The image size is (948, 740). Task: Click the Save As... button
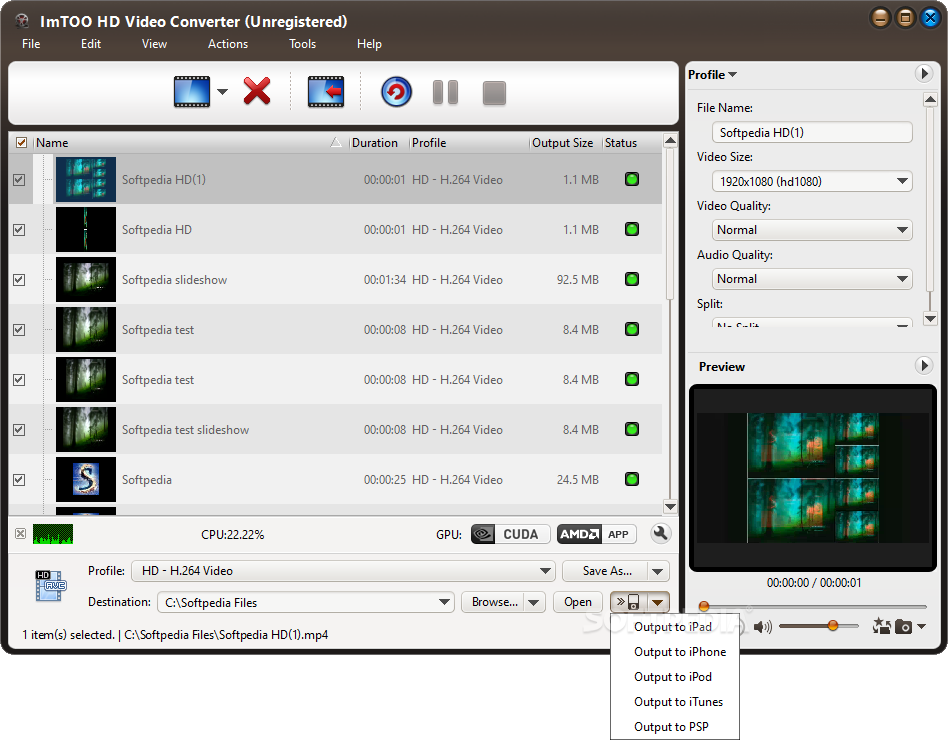pyautogui.click(x=605, y=571)
